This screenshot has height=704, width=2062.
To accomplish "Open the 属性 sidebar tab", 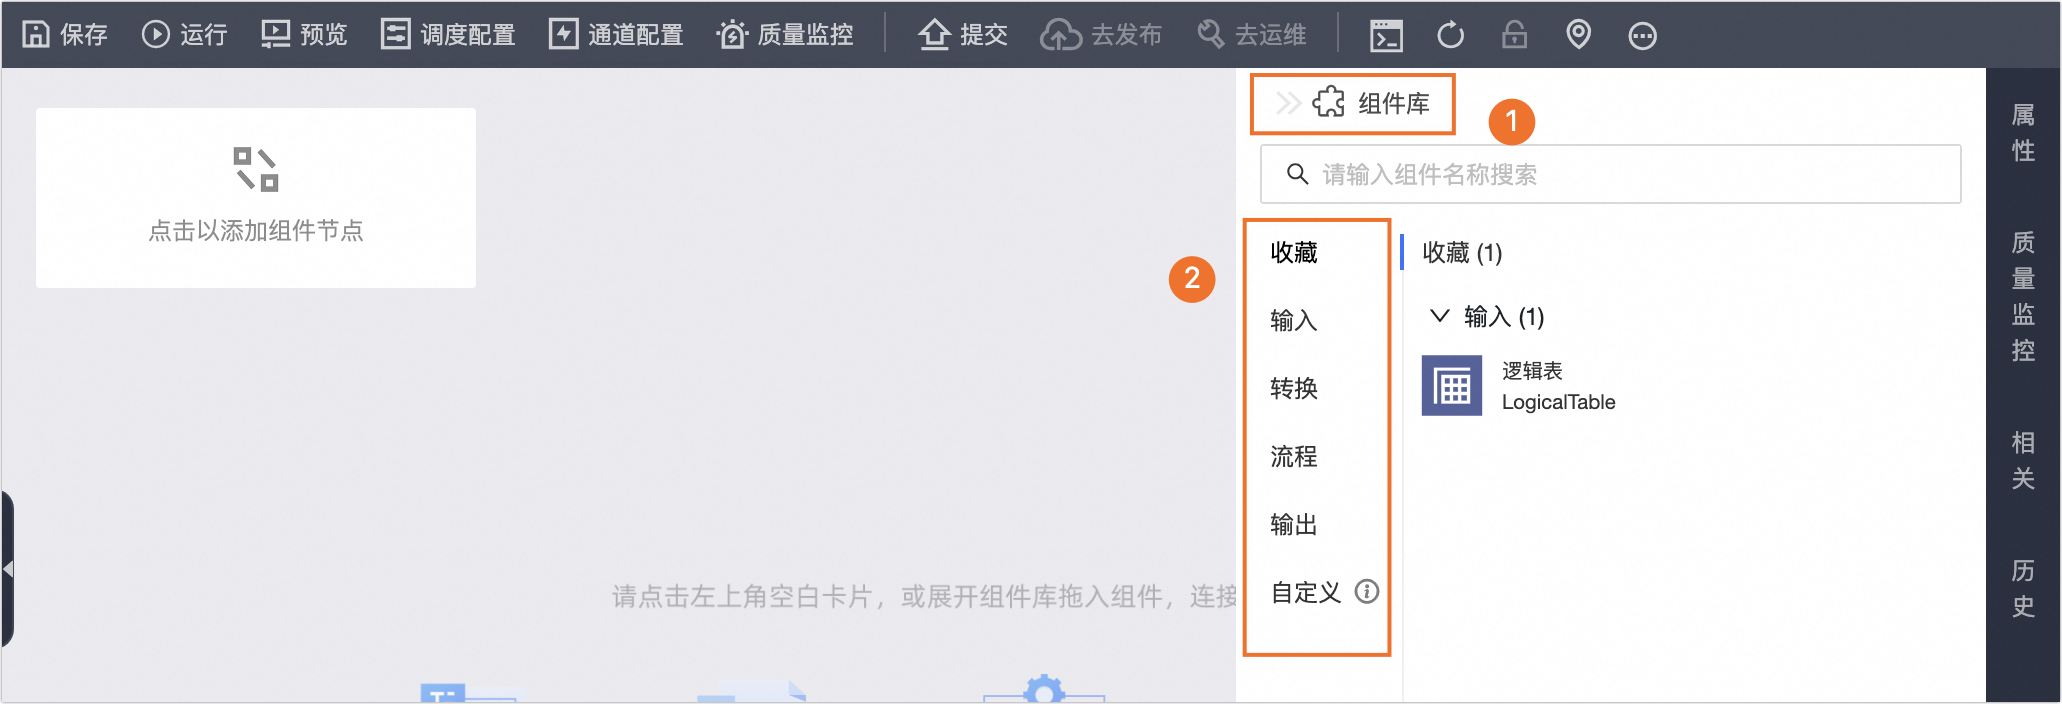I will (x=2023, y=133).
